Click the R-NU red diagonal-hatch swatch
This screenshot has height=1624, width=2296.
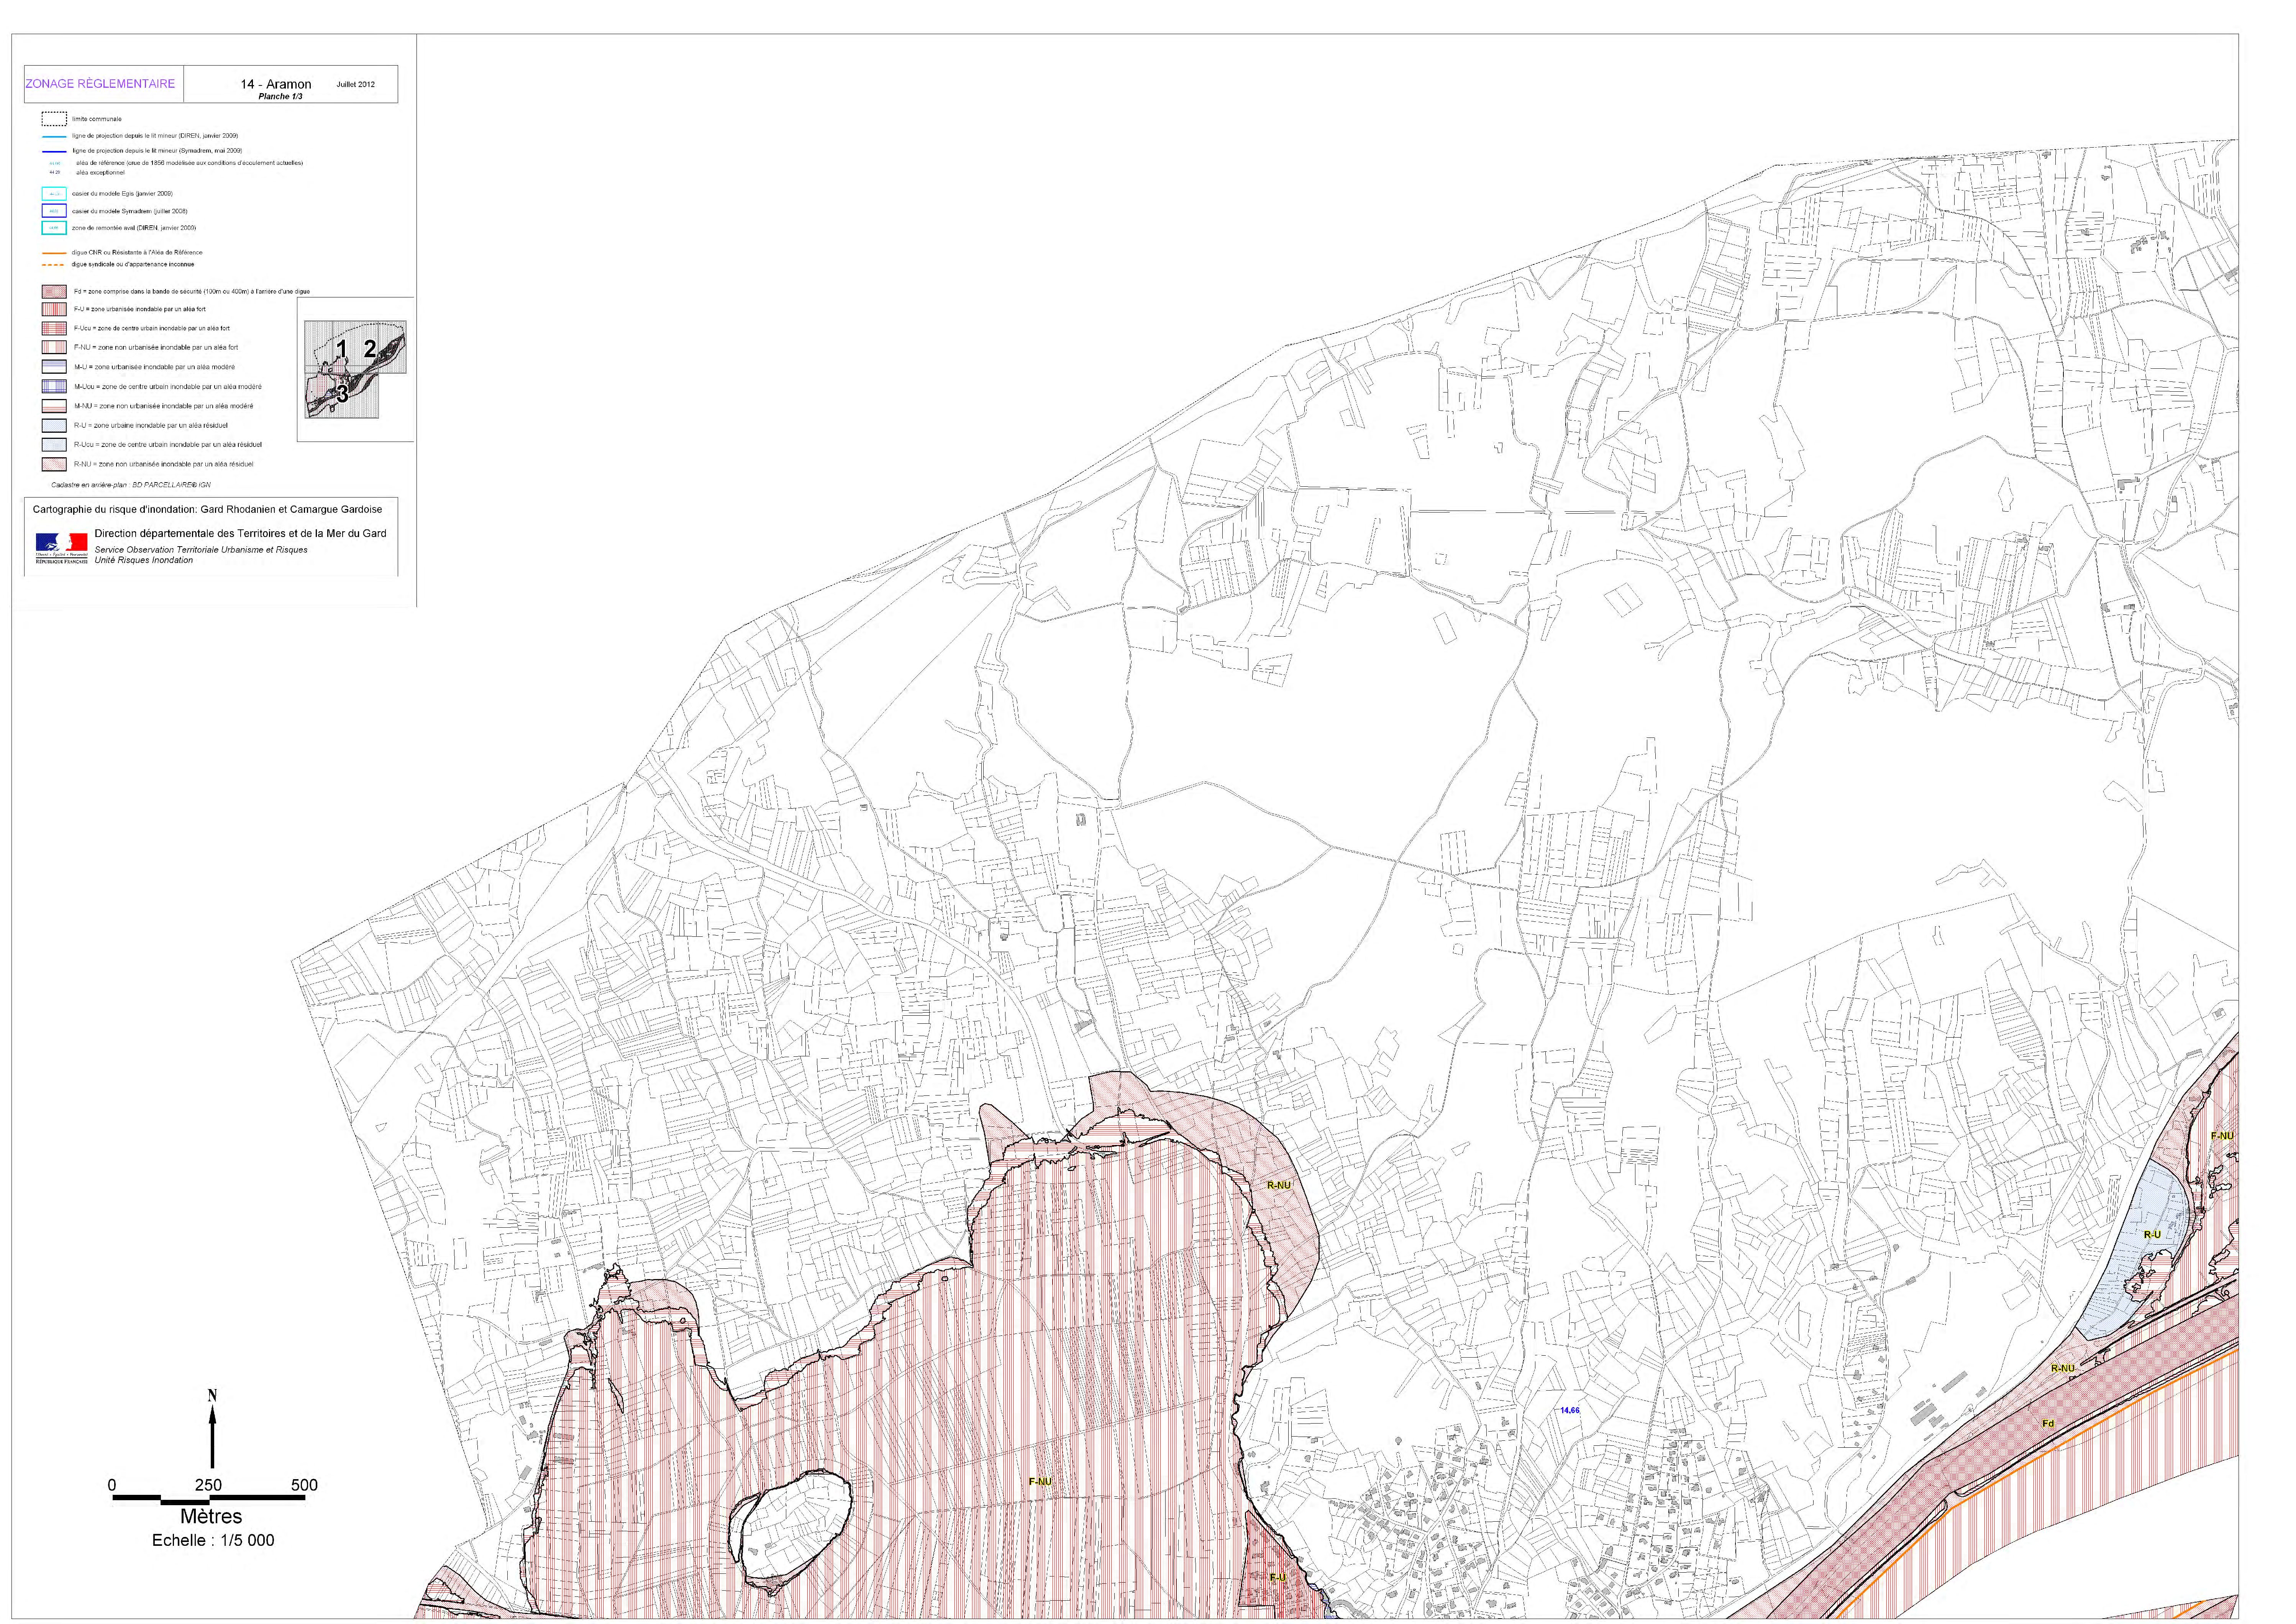pyautogui.click(x=54, y=464)
